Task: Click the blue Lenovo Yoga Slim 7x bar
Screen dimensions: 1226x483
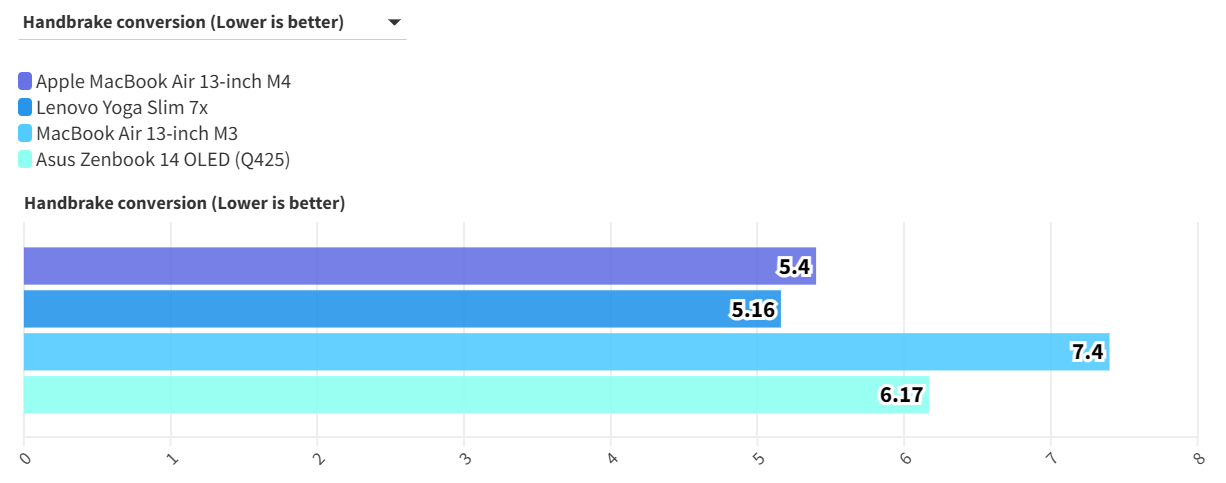Action: tap(380, 309)
